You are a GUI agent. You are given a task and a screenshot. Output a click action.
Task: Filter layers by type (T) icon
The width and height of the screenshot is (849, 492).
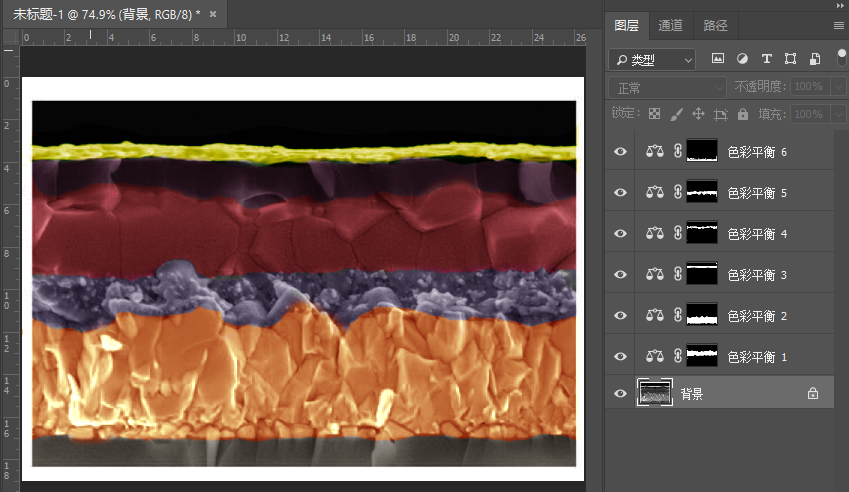[x=767, y=59]
